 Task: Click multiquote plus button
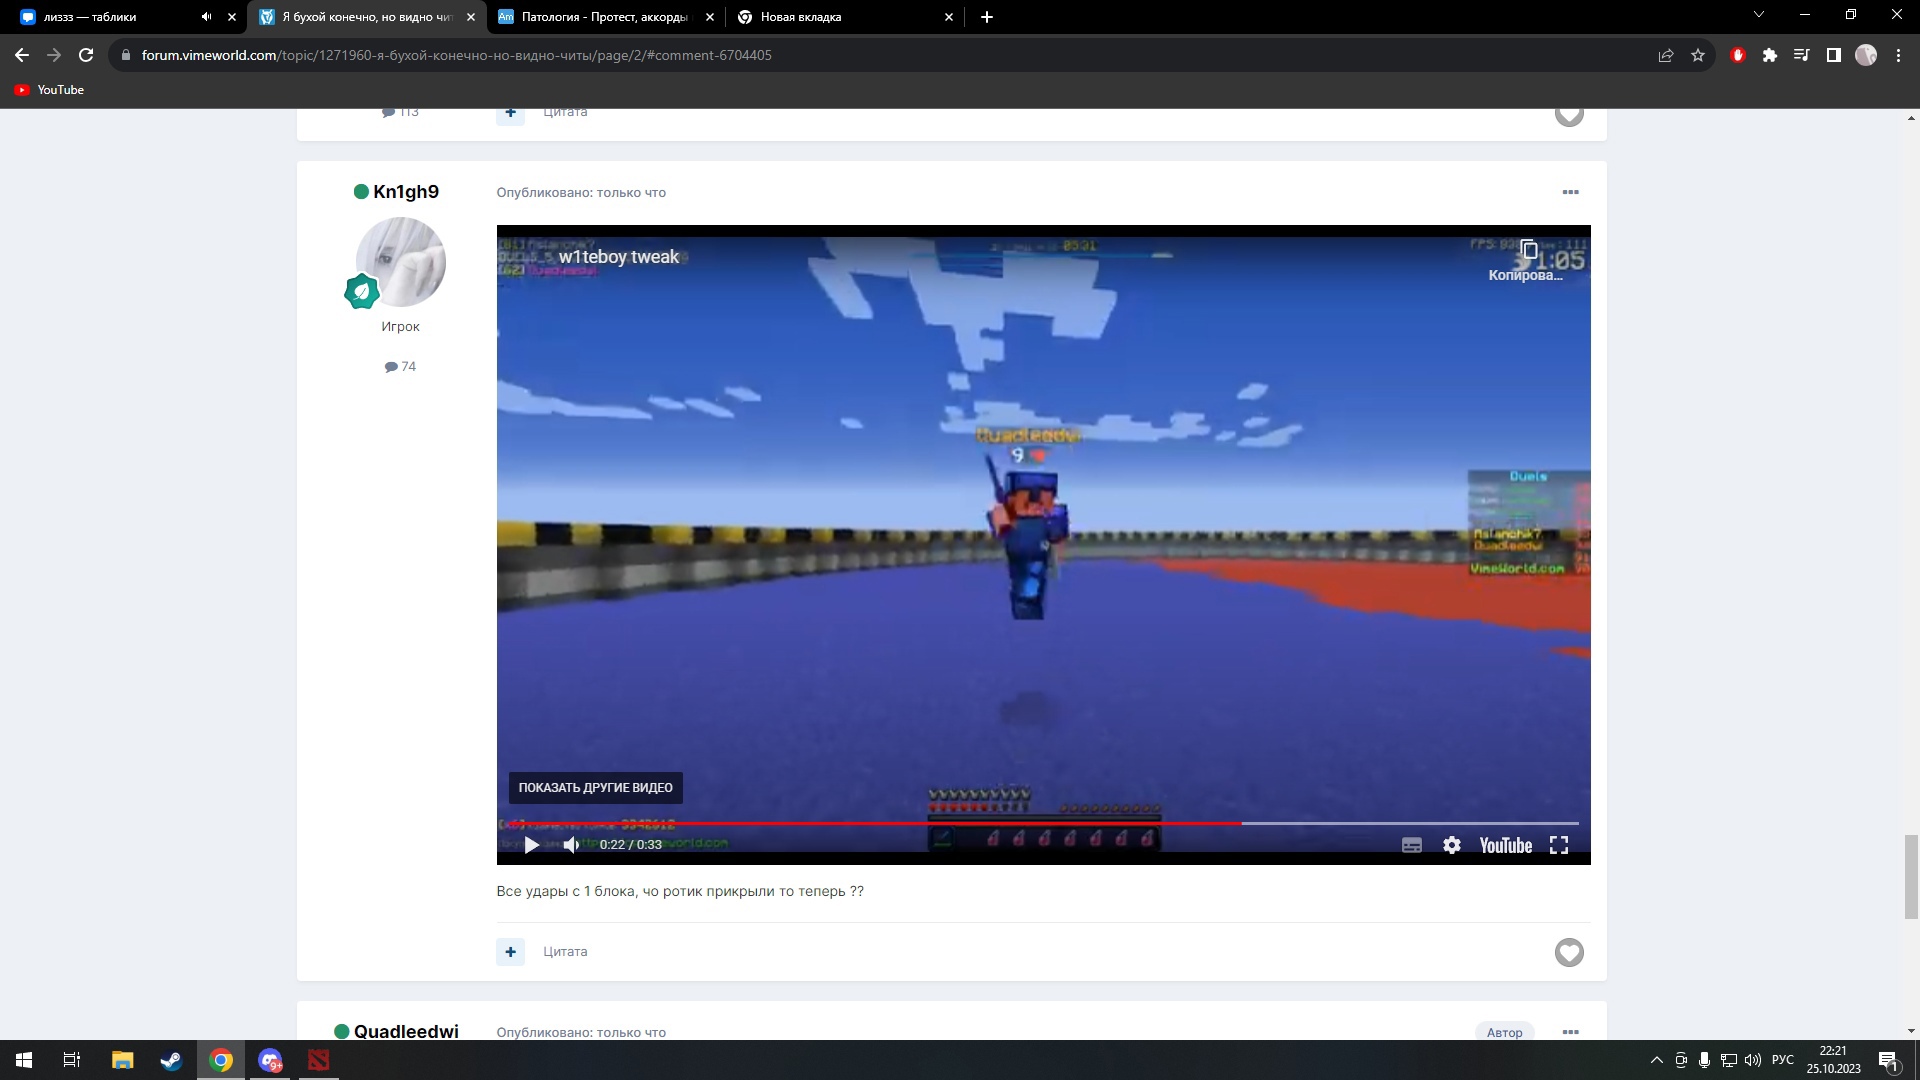[510, 952]
